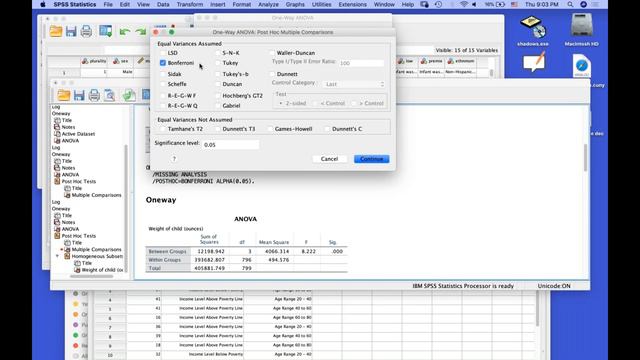Enable Tamhane's T2 checkbox
Image resolution: width=640 pixels, height=360 pixels.
163,129
